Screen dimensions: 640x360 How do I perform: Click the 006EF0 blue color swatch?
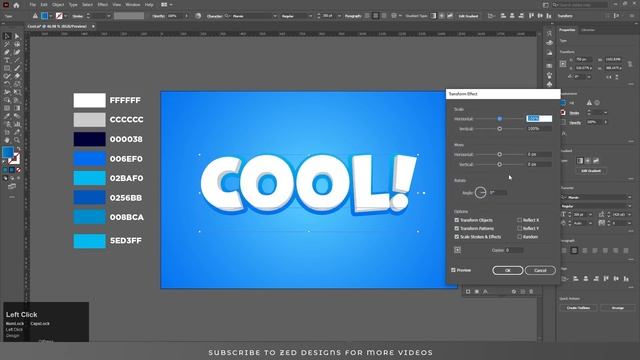[x=89, y=158]
